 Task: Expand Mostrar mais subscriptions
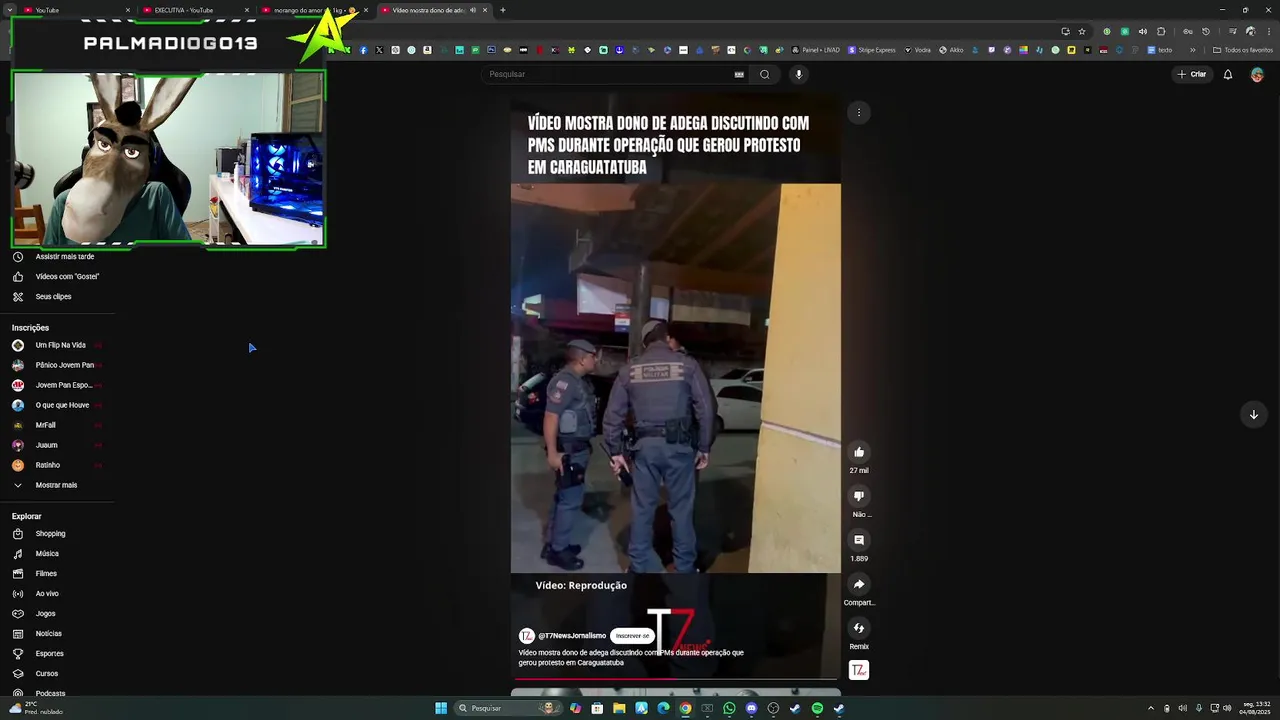point(57,485)
